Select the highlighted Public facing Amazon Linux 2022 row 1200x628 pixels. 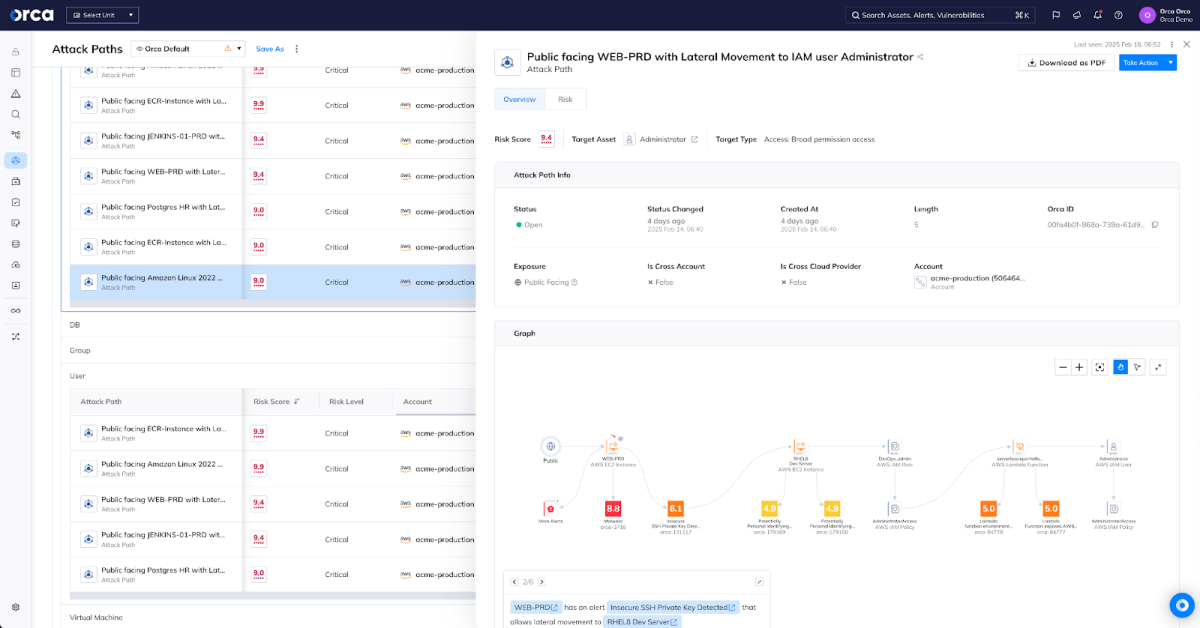click(272, 282)
